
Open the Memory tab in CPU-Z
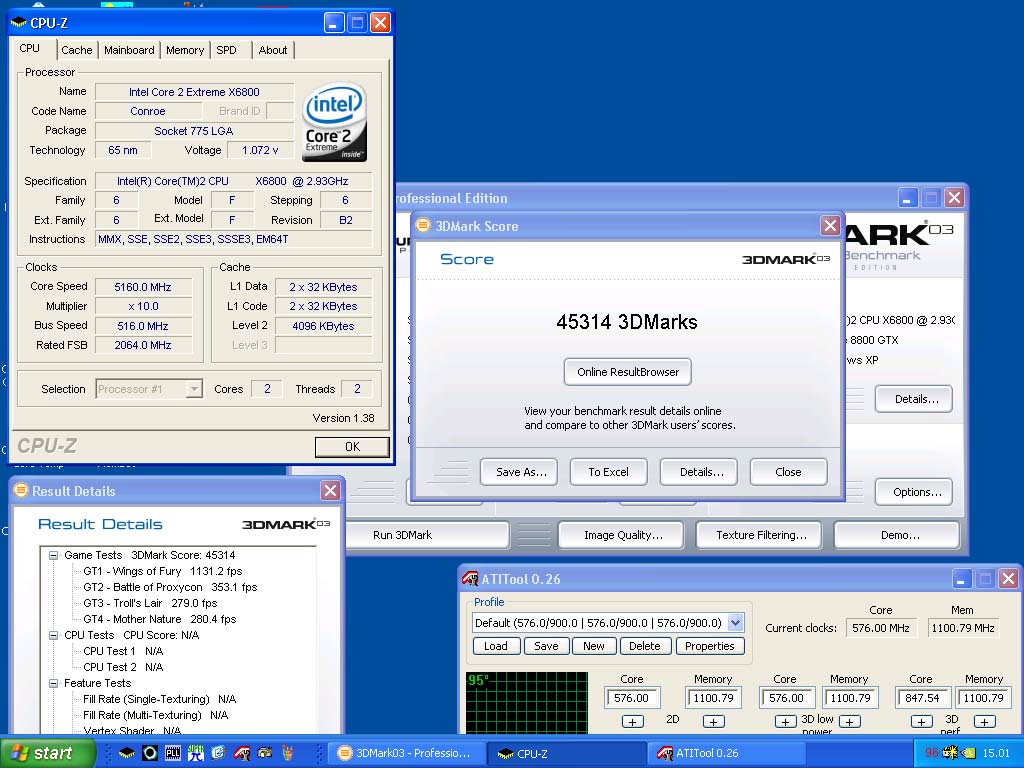pos(185,50)
